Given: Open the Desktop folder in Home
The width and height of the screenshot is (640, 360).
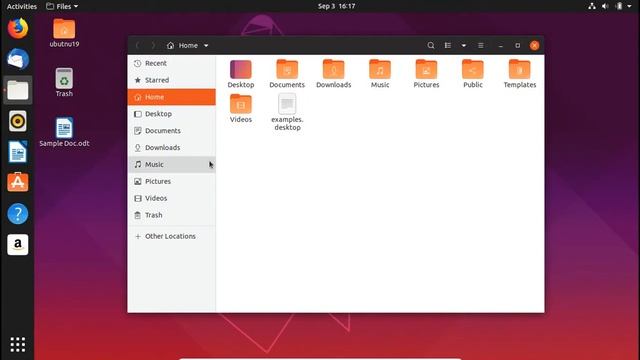Looking at the screenshot, I should pos(241,70).
